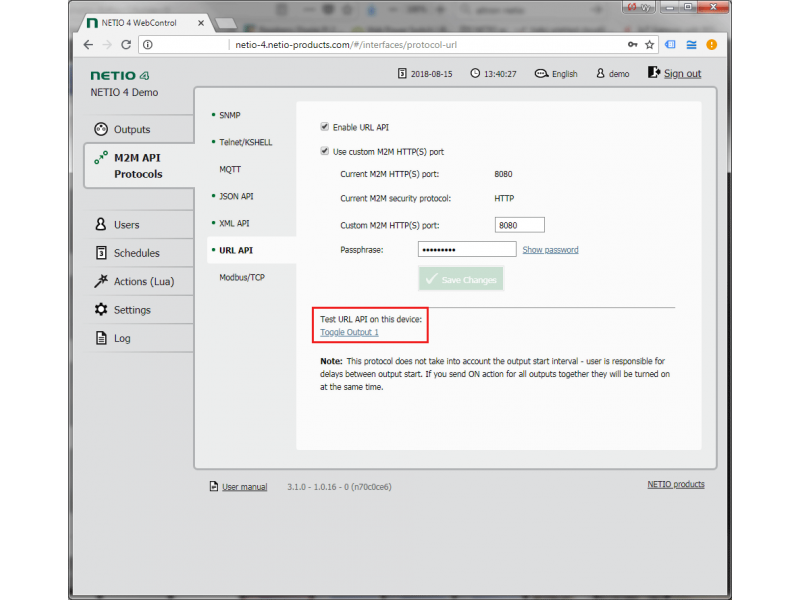Screen dimensions: 800x600
Task: Click the NETIO 4 Demo device name
Action: [x=124, y=92]
